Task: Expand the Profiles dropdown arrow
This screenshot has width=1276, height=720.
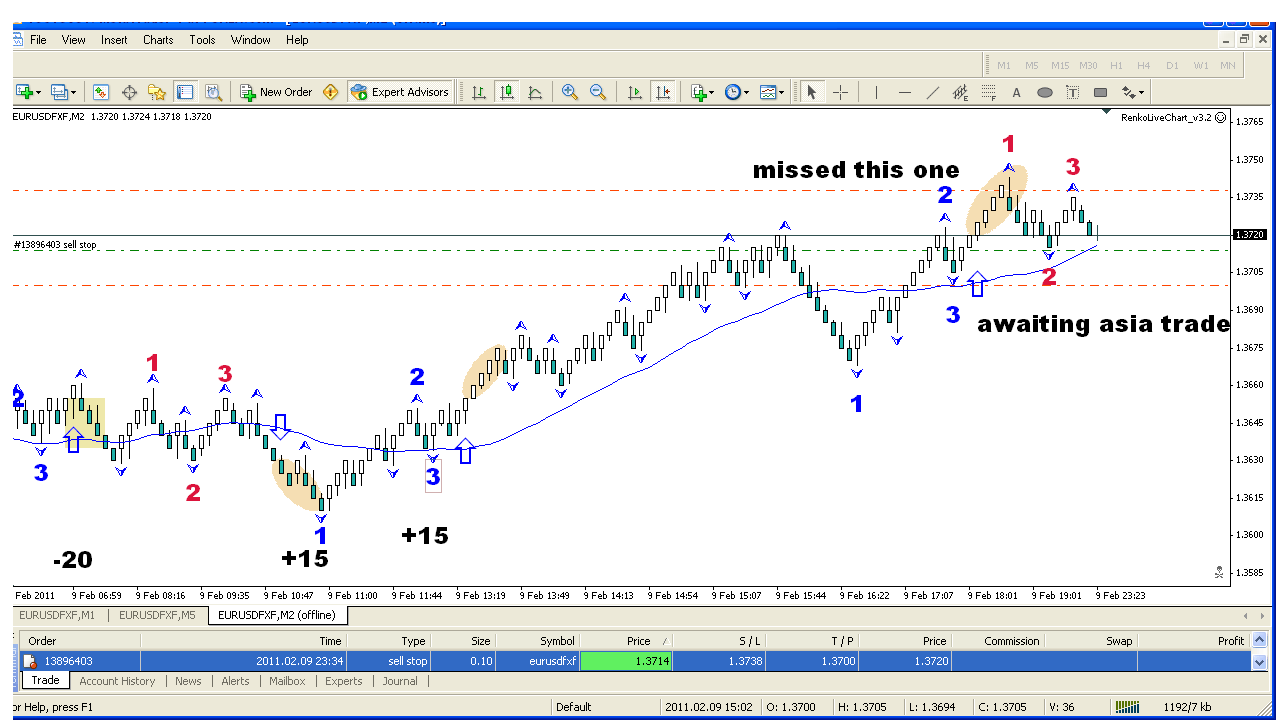Action: pos(74,92)
